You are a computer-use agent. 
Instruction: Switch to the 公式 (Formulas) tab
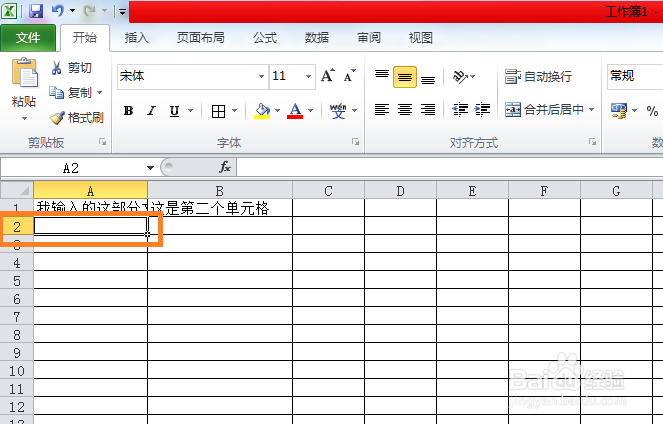pos(265,38)
